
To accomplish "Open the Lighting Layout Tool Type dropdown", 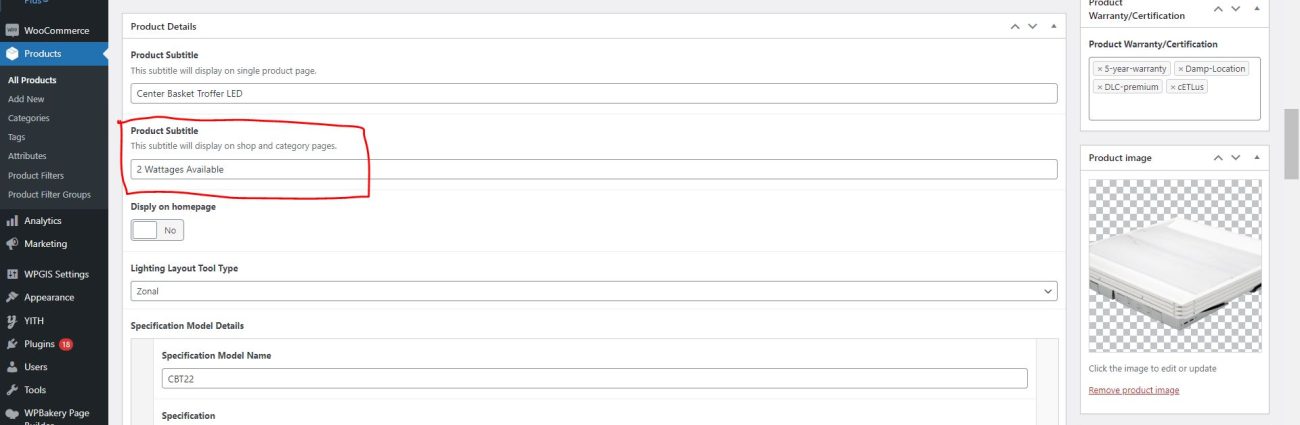I will click(x=593, y=291).
